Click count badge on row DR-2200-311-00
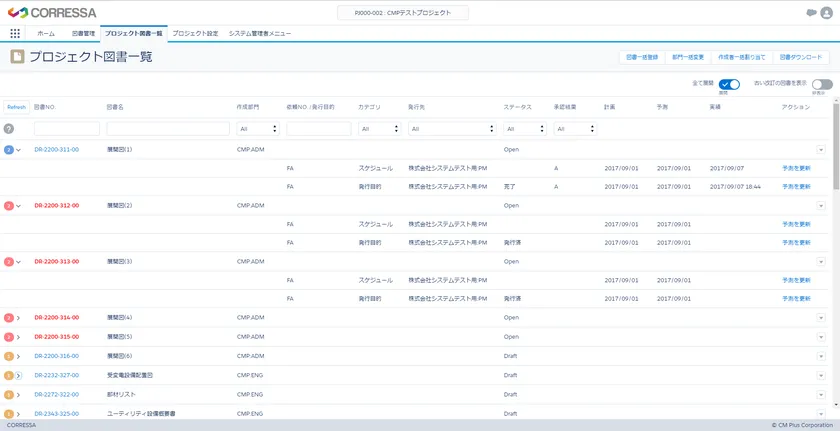 pos(9,149)
